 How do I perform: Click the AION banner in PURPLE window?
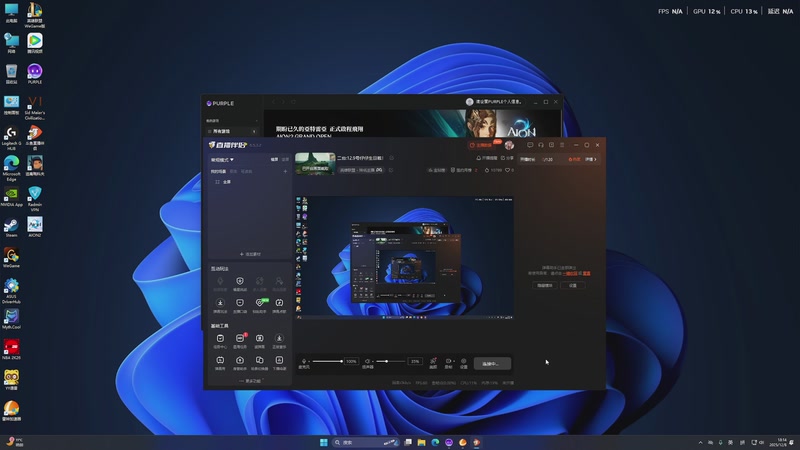[x=412, y=123]
